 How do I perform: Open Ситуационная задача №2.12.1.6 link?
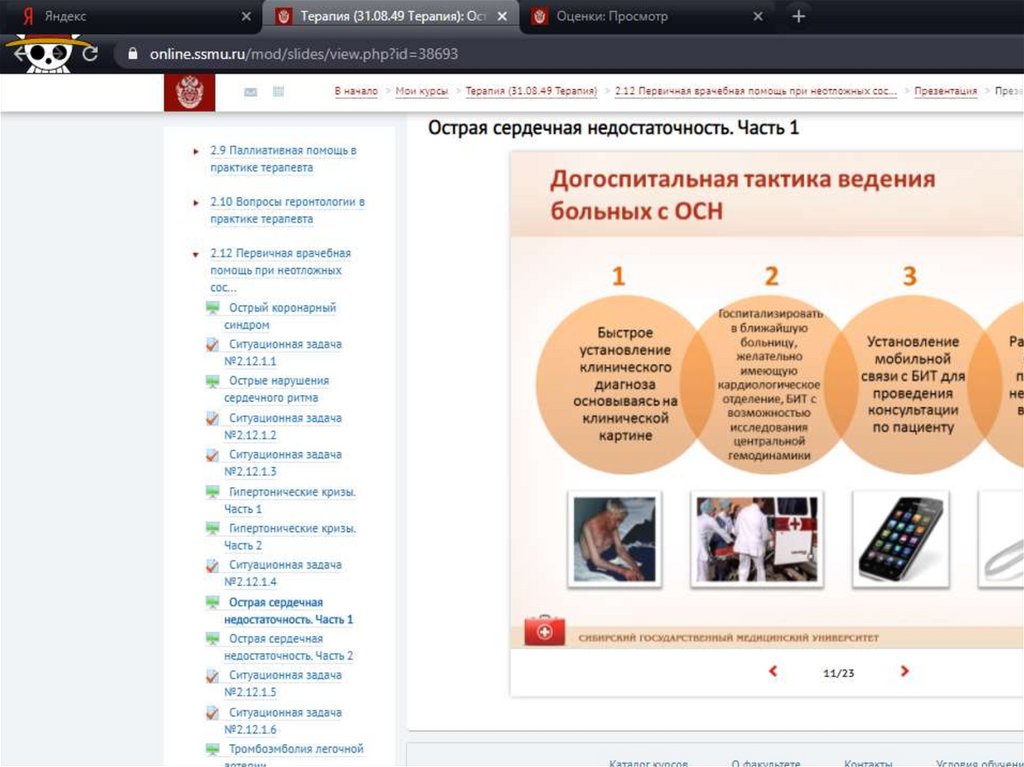283,721
